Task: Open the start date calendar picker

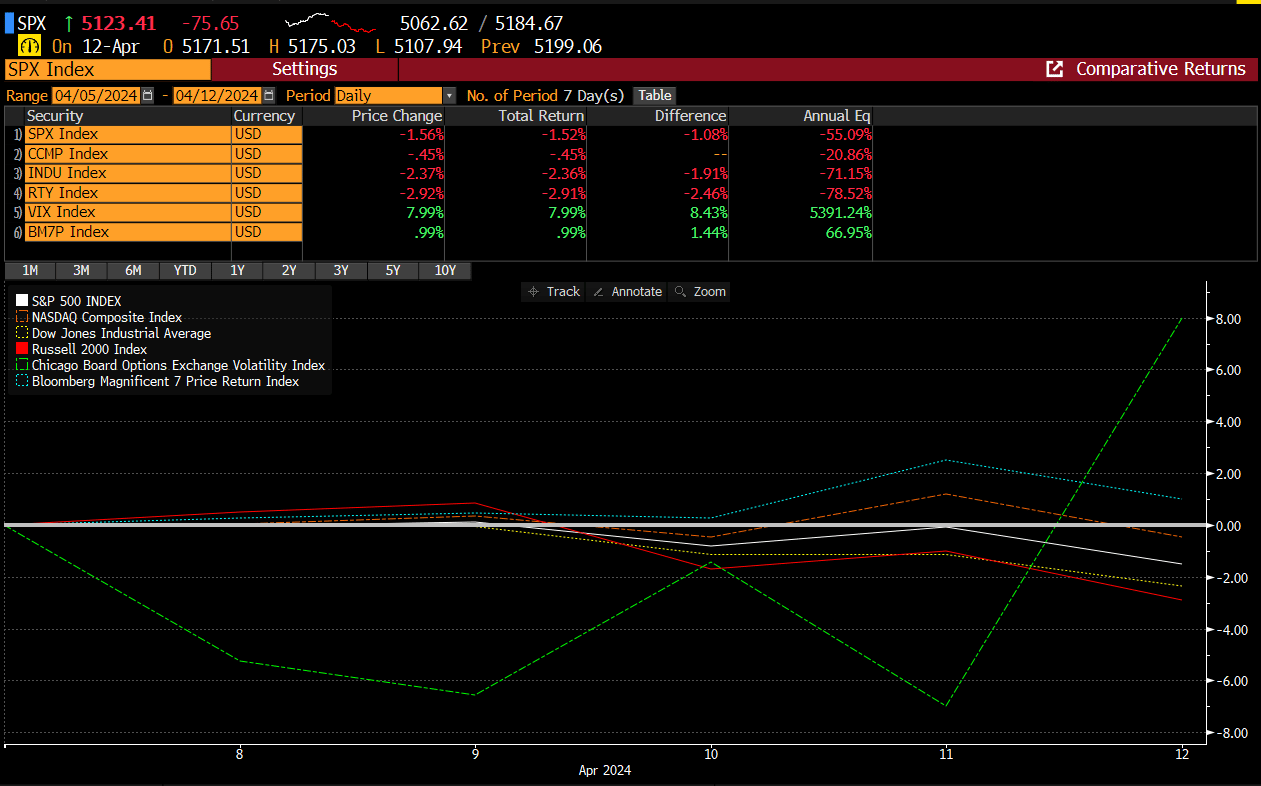Action: point(148,95)
